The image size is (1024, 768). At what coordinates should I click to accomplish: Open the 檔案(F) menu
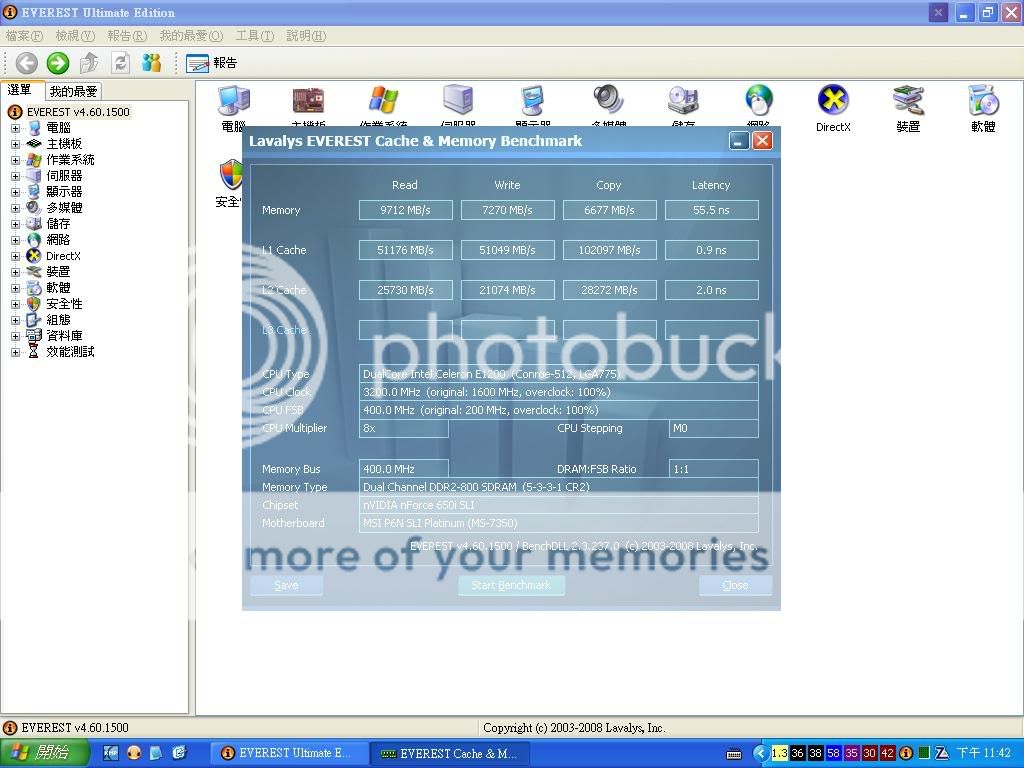point(24,36)
